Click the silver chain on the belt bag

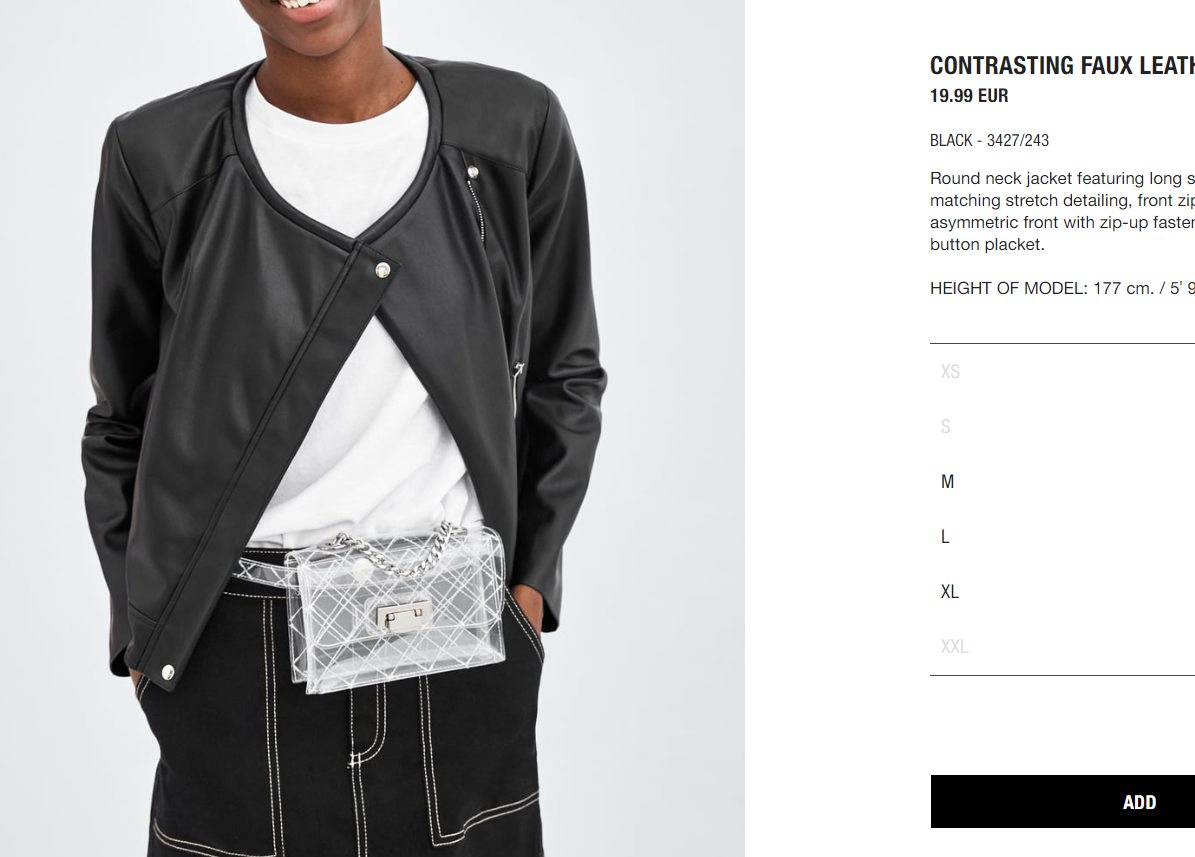396,551
